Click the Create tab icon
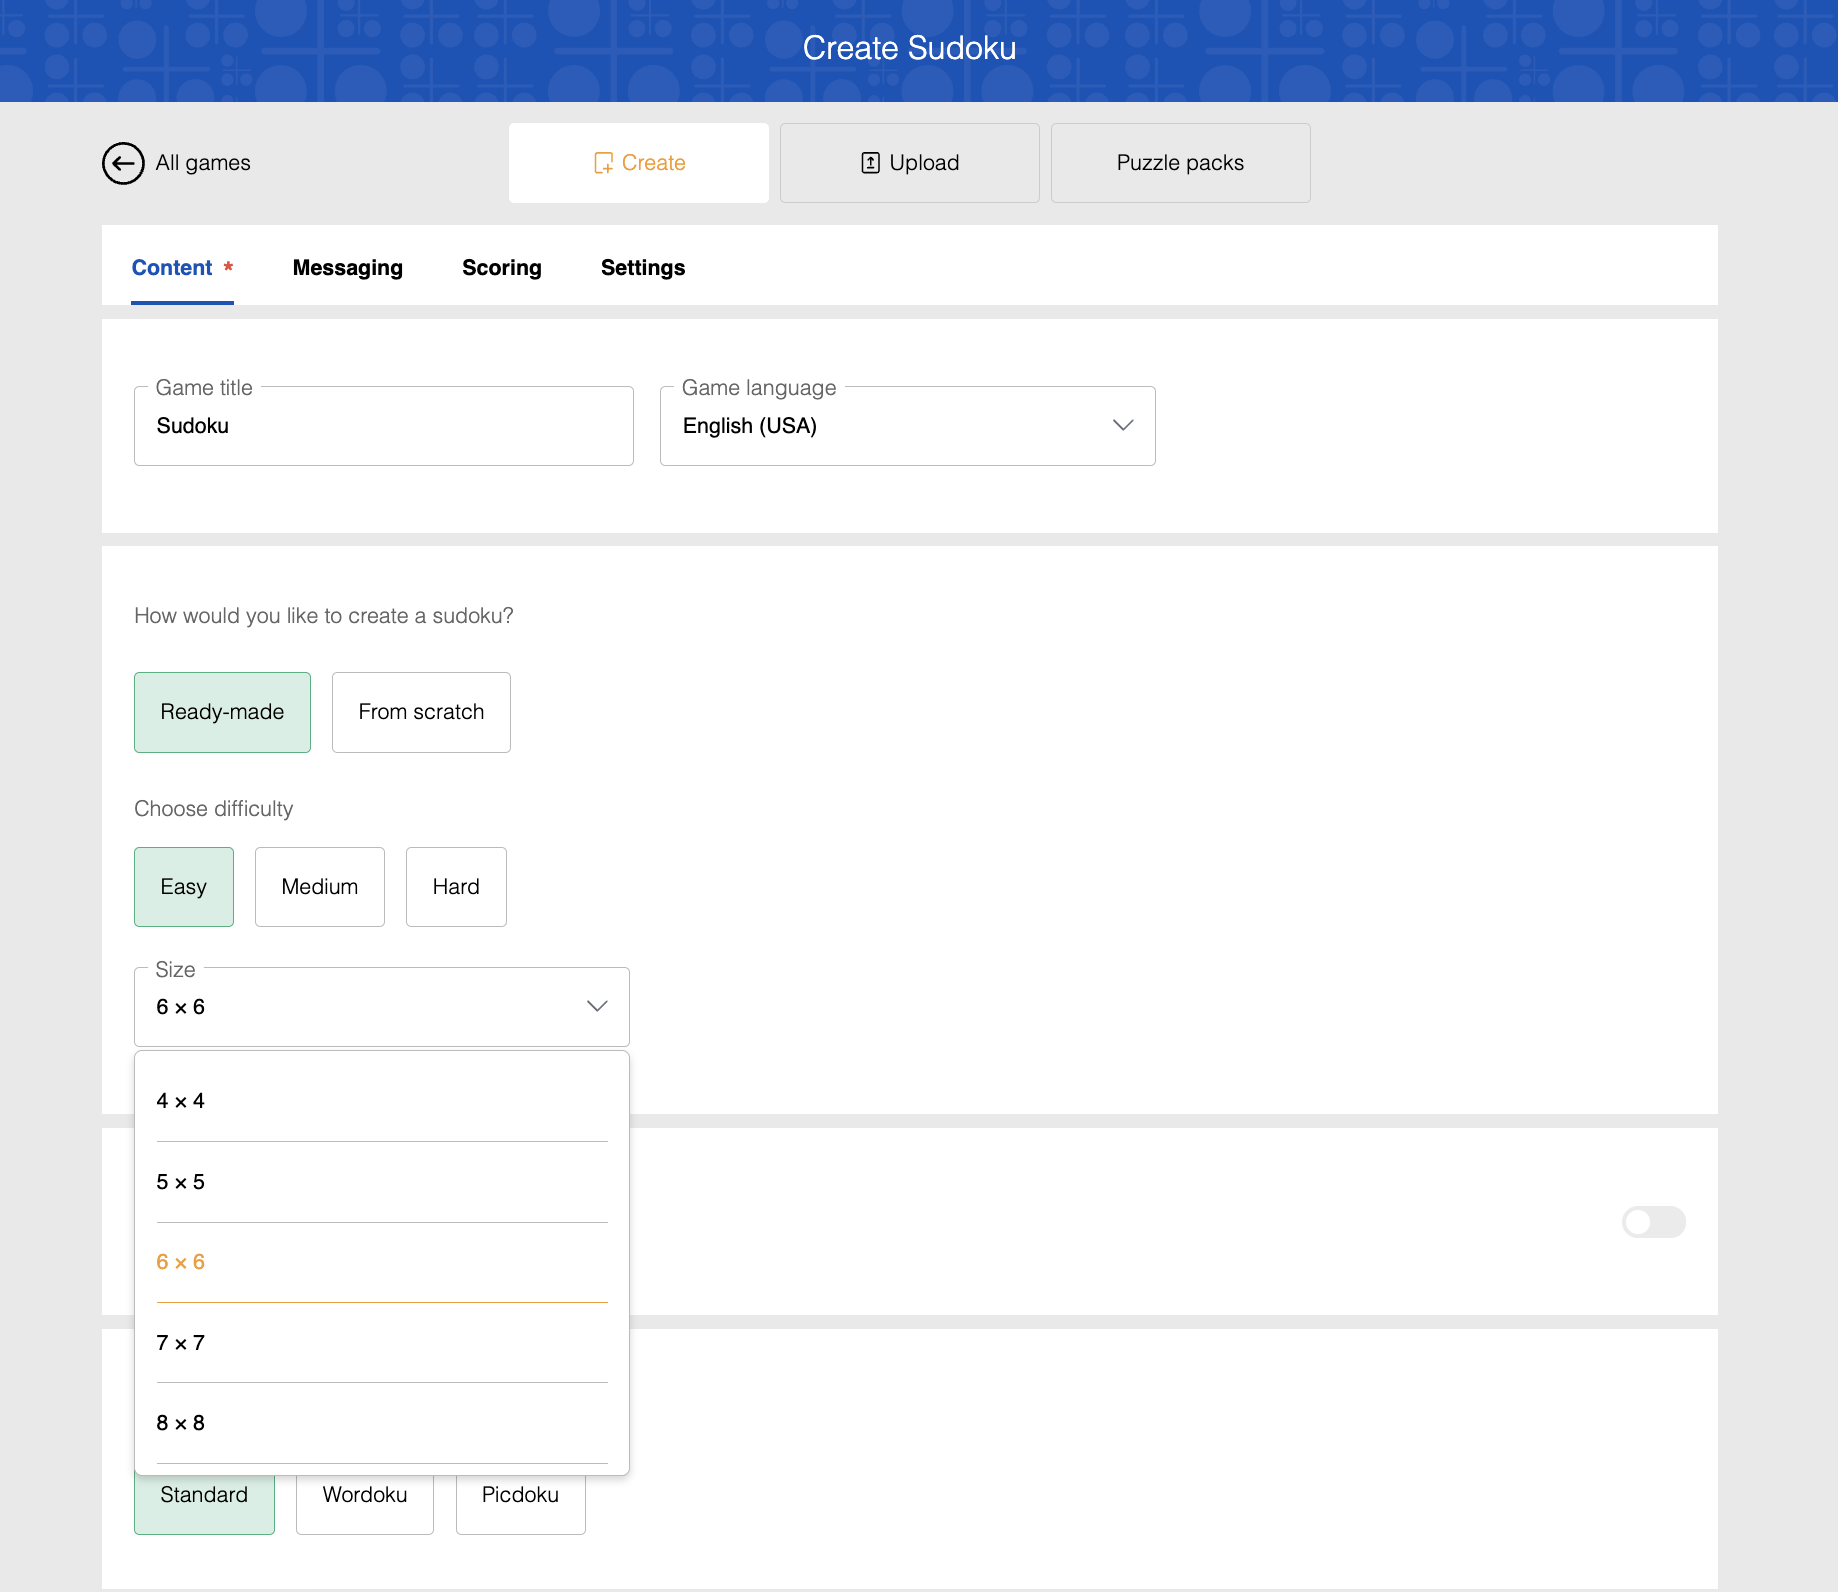 603,163
